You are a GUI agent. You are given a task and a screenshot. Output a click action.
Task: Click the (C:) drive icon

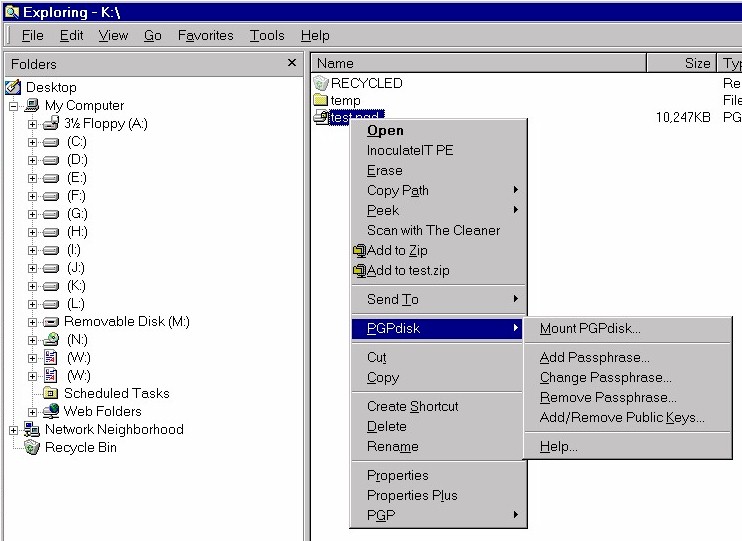pyautogui.click(x=51, y=142)
